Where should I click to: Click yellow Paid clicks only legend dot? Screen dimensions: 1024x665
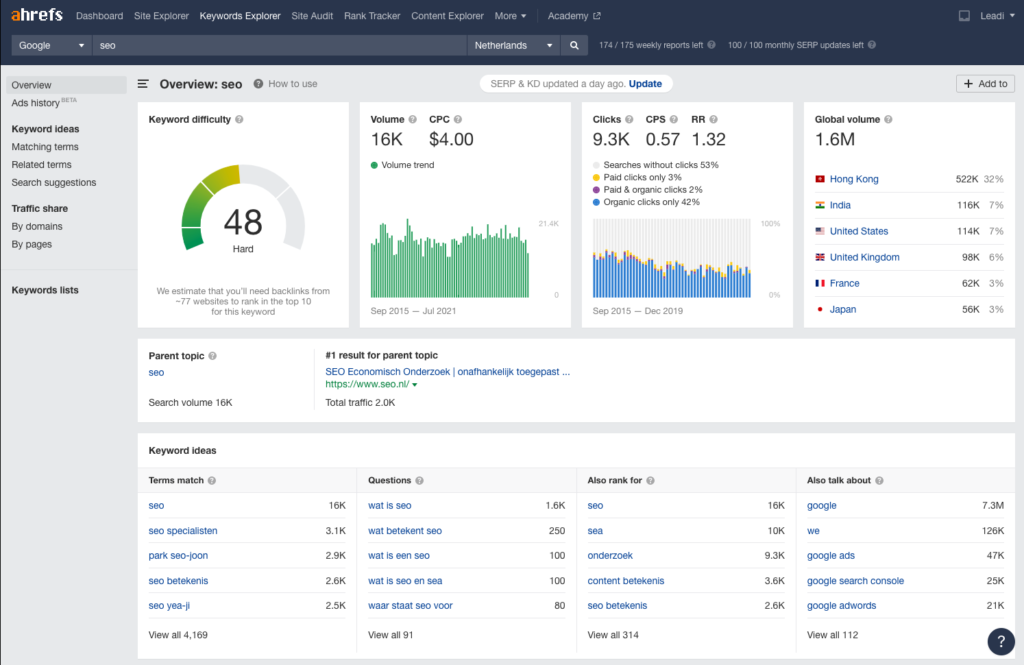tap(596, 178)
